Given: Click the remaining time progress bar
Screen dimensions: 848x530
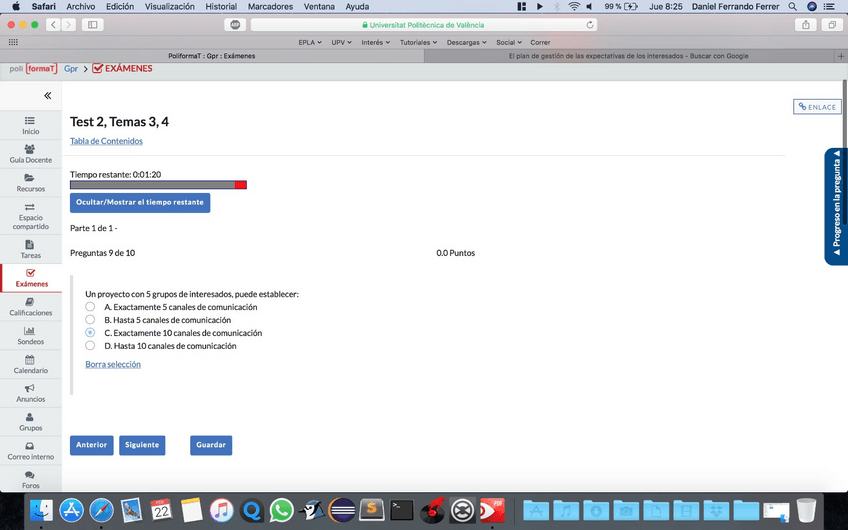Looking at the screenshot, I should pyautogui.click(x=158, y=185).
